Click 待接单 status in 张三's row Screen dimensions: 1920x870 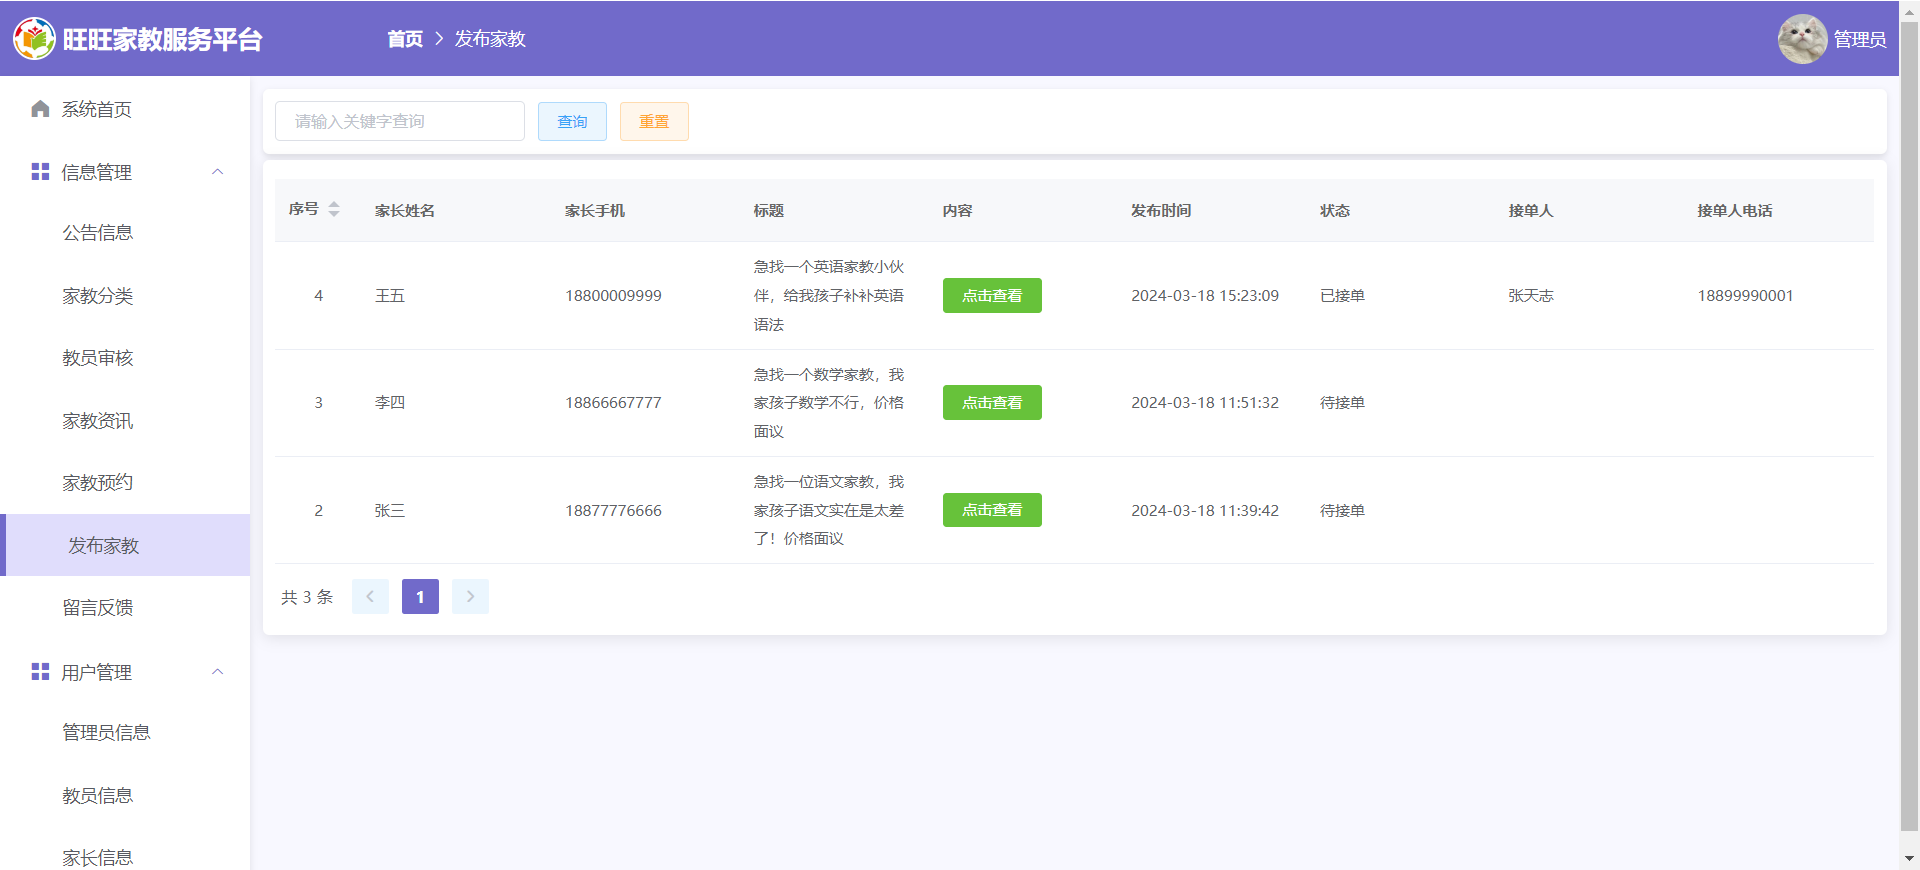(x=1342, y=511)
